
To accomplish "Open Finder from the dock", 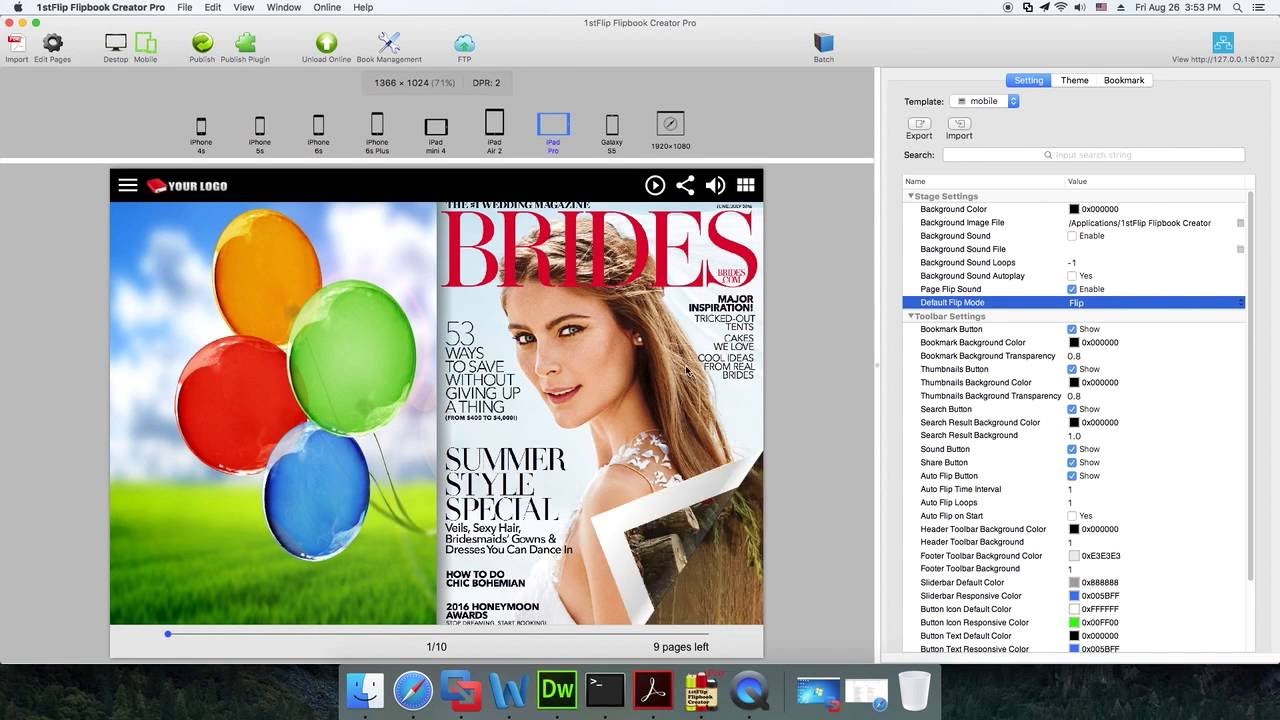I will [365, 691].
